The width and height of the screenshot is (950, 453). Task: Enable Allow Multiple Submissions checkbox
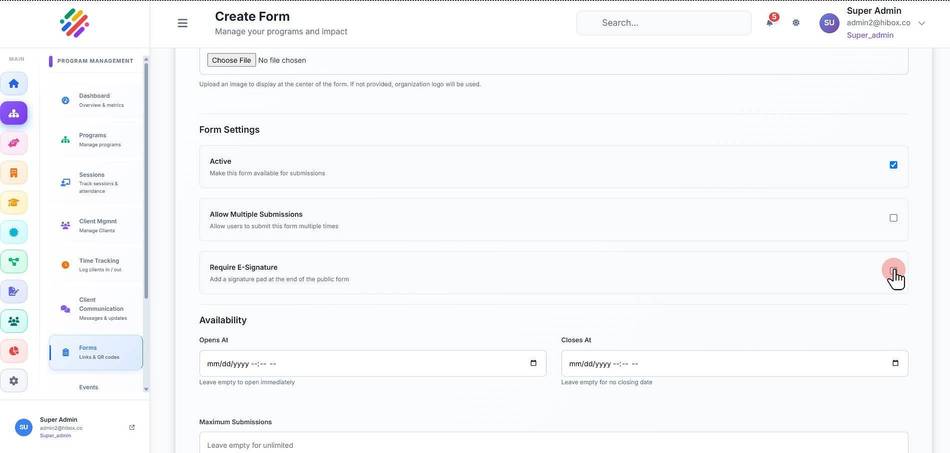[893, 218]
